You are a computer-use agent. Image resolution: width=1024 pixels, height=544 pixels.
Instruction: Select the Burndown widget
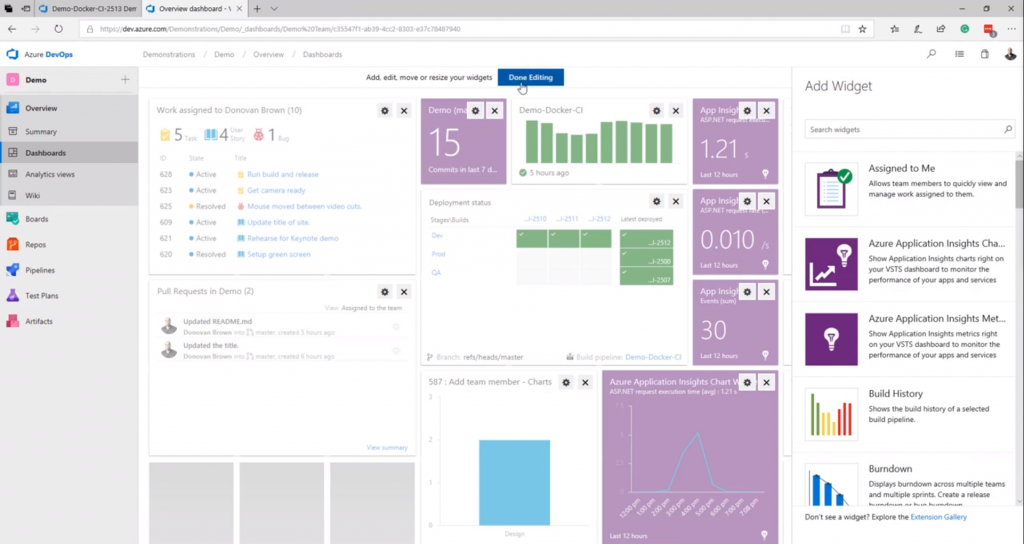[906, 484]
